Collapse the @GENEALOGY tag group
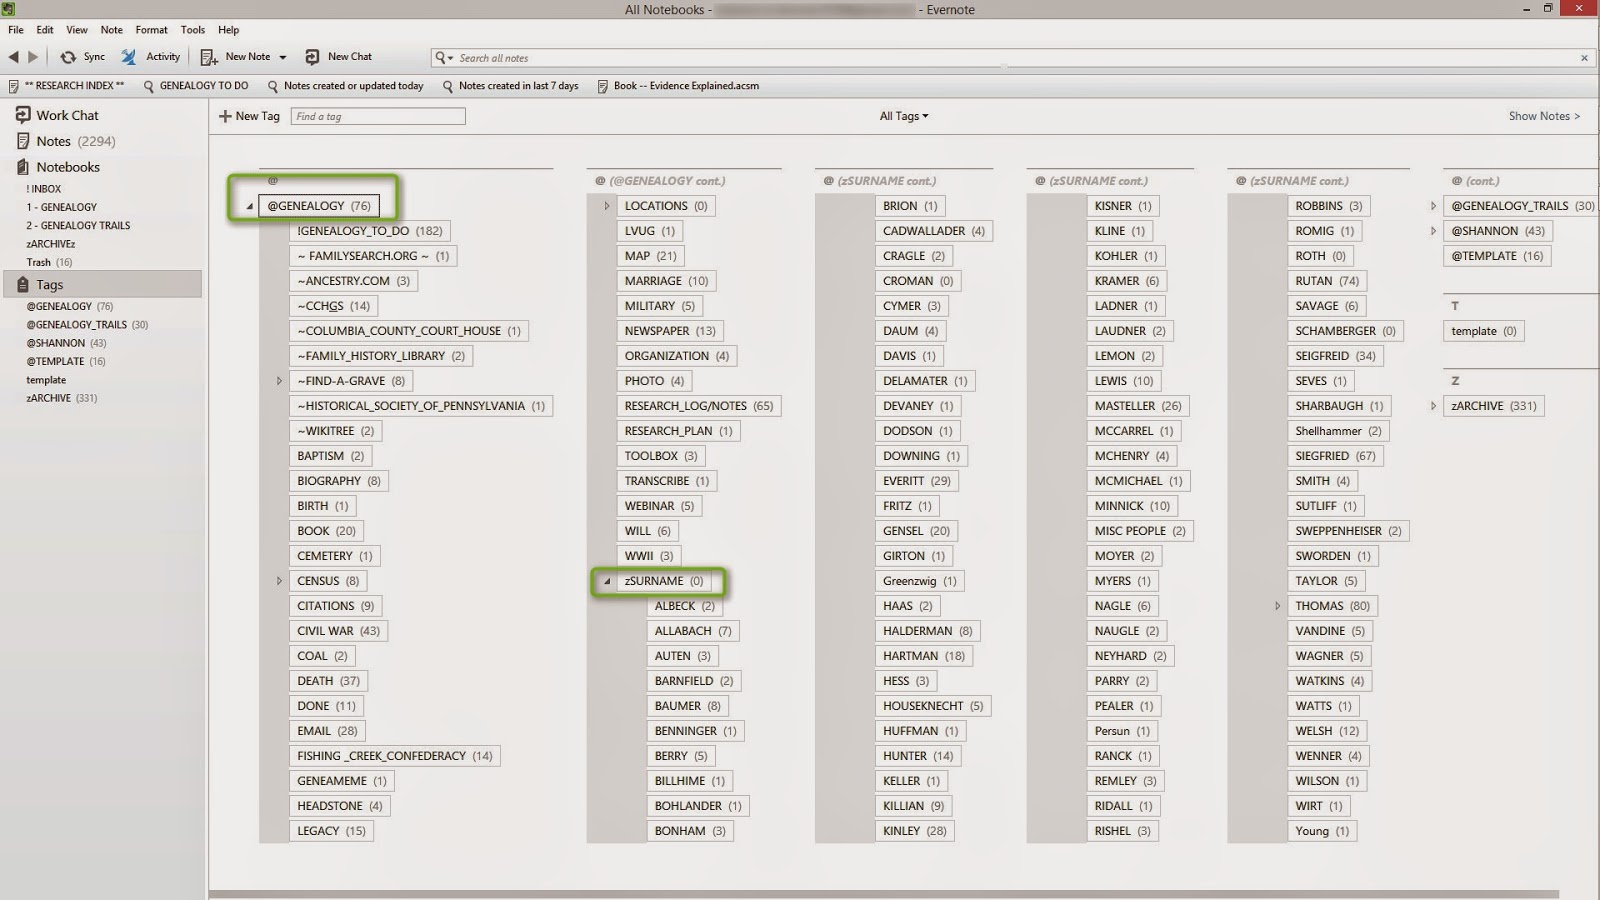 (250, 207)
